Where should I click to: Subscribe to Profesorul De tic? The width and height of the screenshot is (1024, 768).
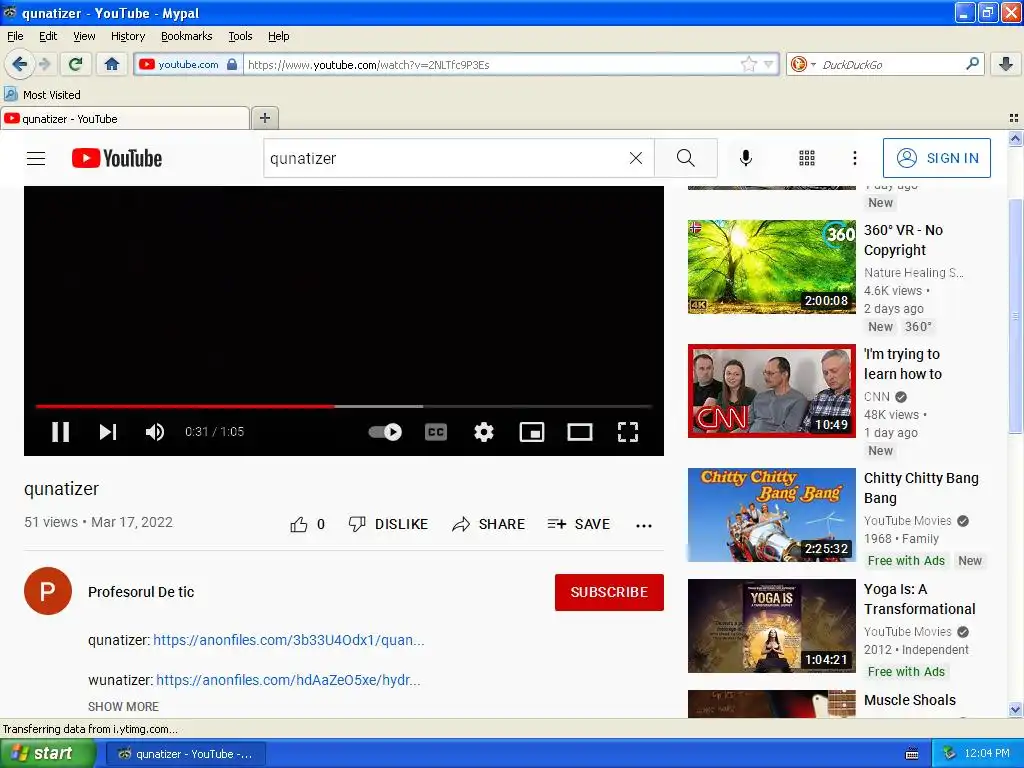(609, 592)
